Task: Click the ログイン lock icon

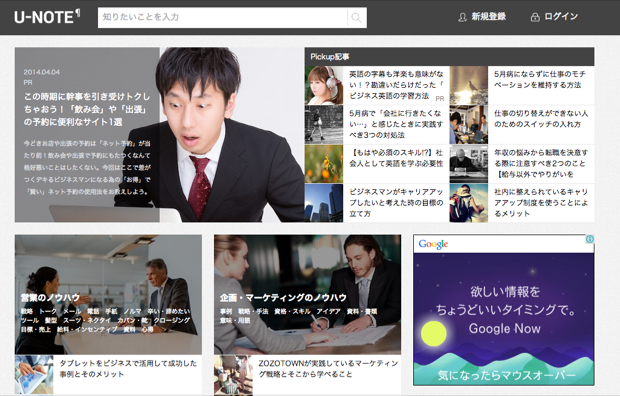Action: click(535, 17)
